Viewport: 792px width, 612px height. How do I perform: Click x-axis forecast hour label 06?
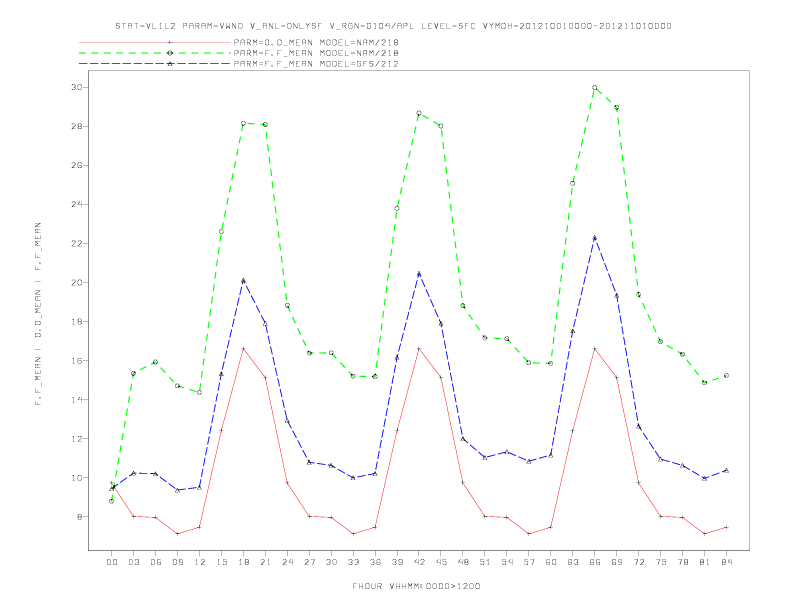(x=156, y=562)
